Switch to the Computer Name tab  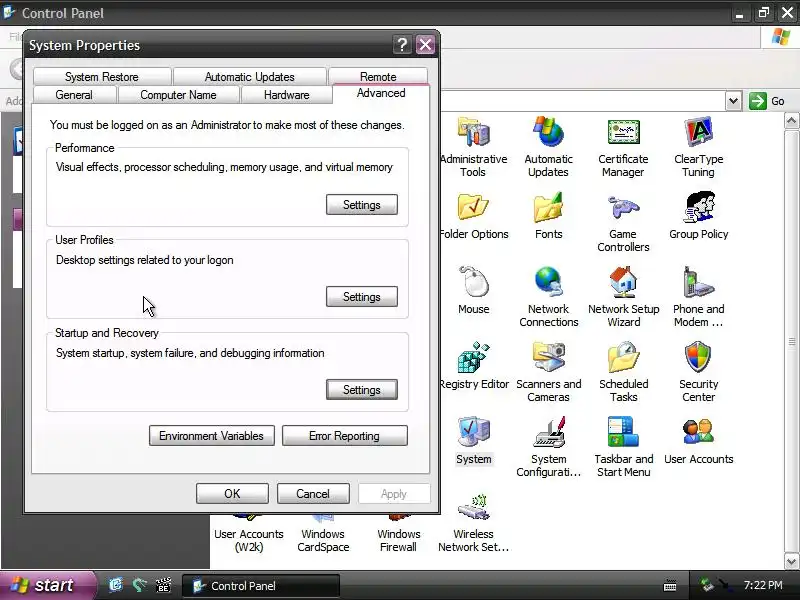click(x=178, y=95)
